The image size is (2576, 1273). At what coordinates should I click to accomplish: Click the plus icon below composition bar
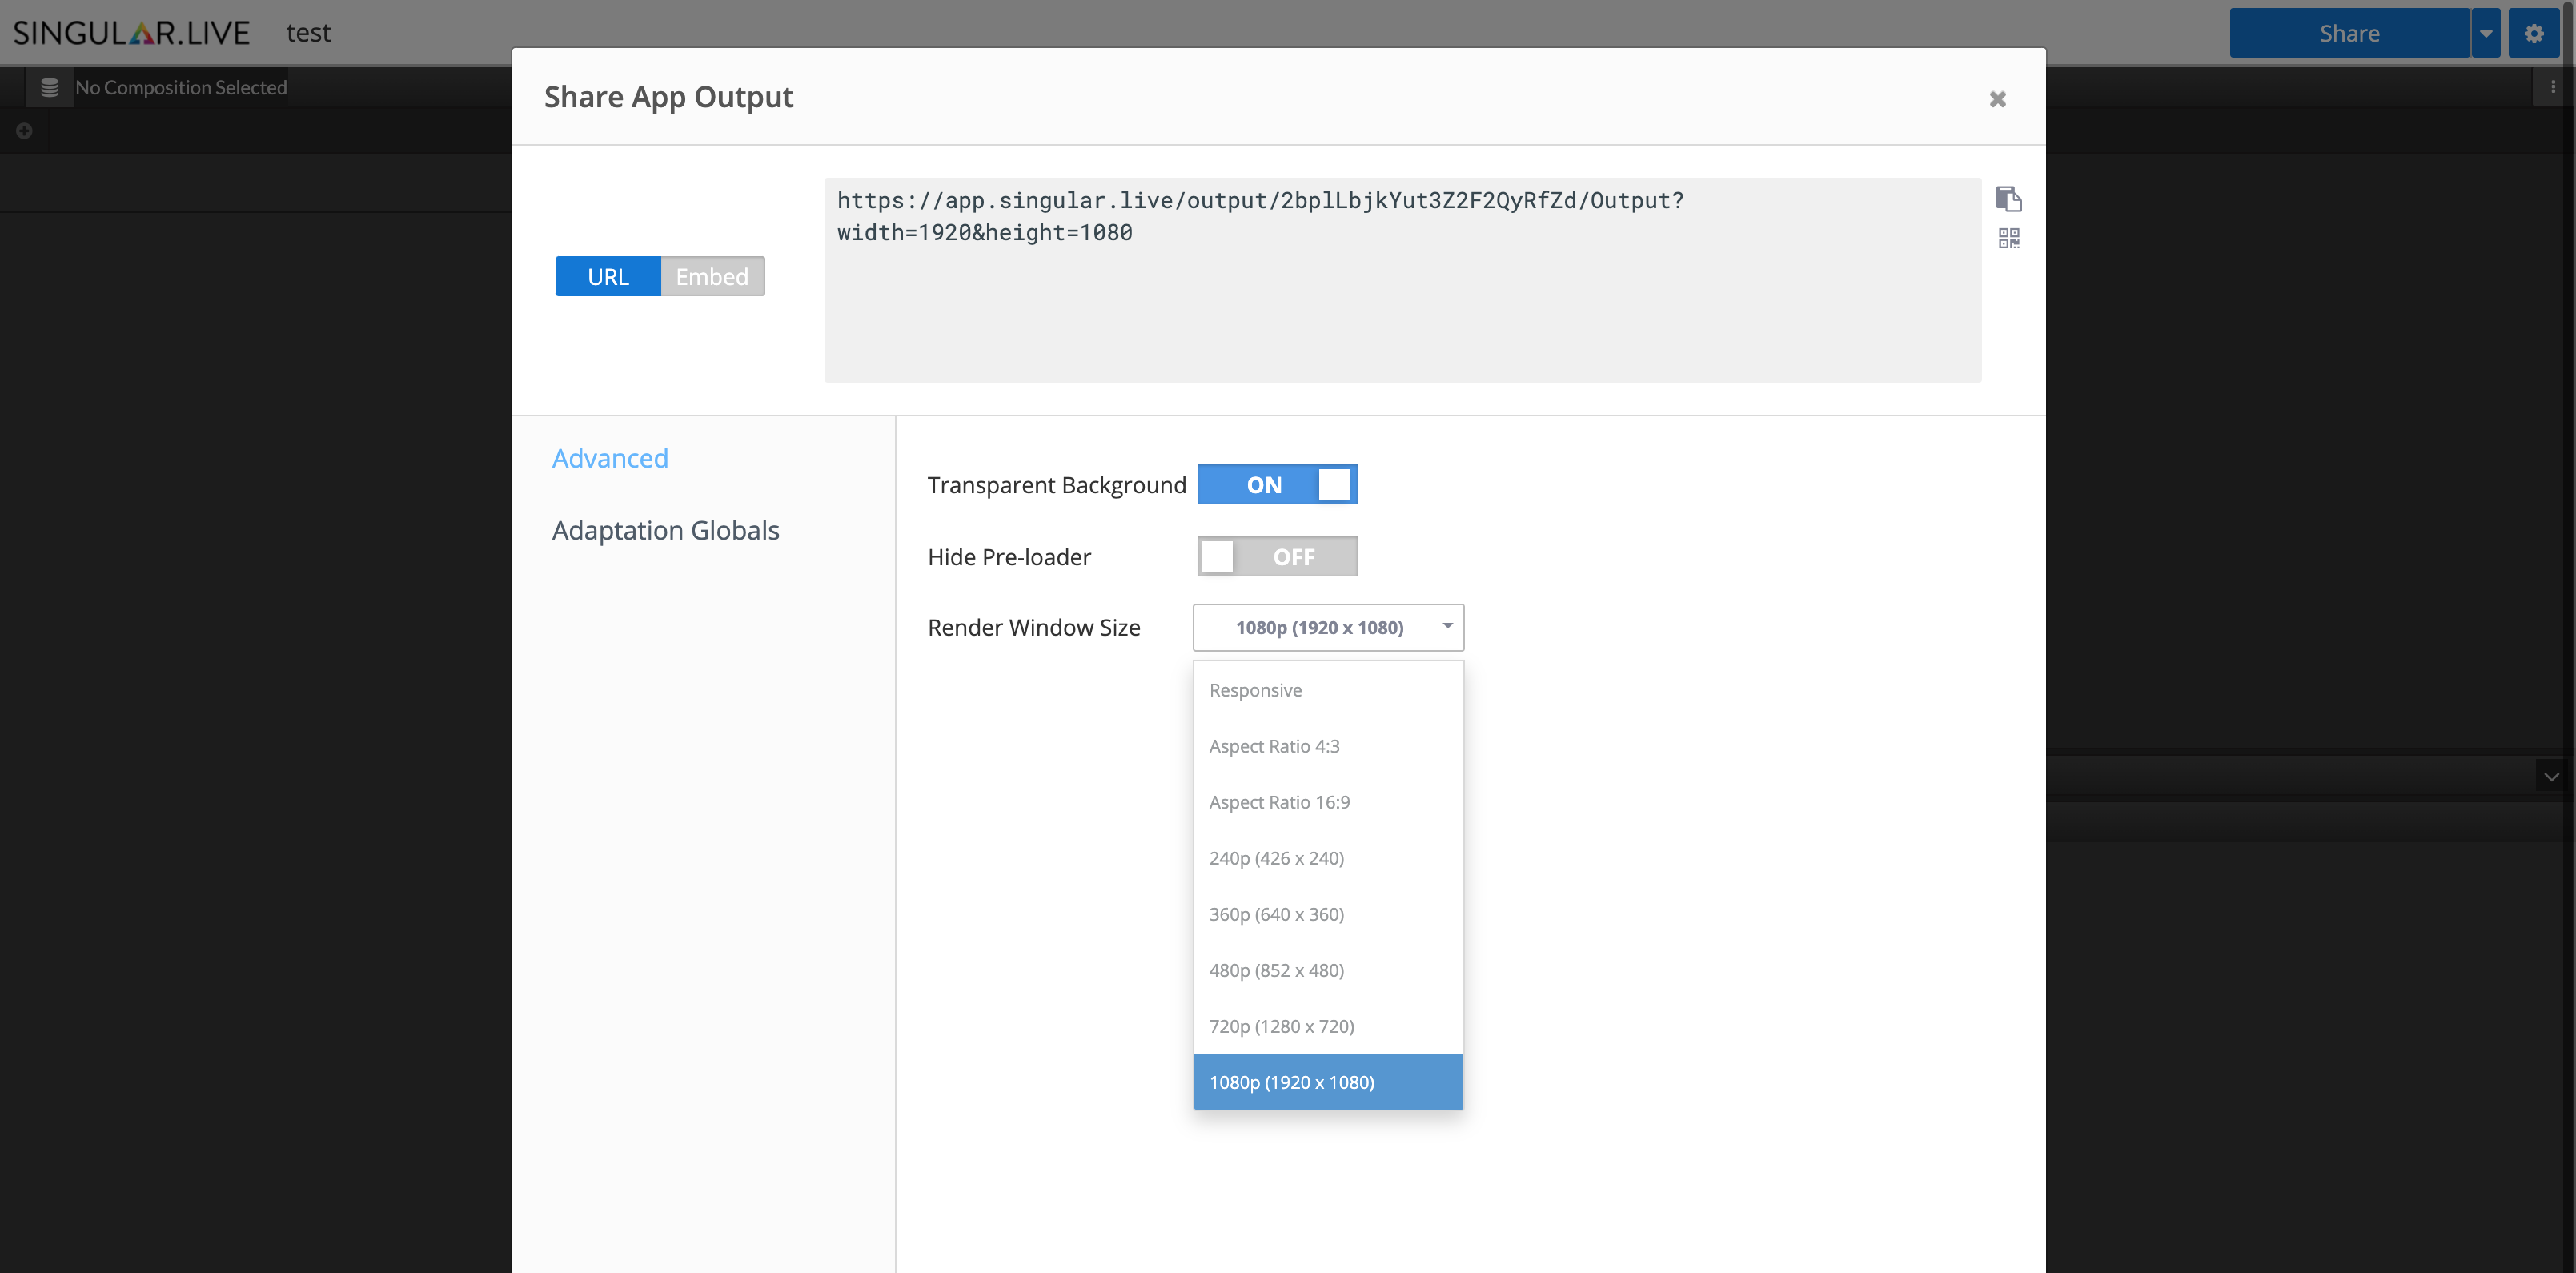24,131
